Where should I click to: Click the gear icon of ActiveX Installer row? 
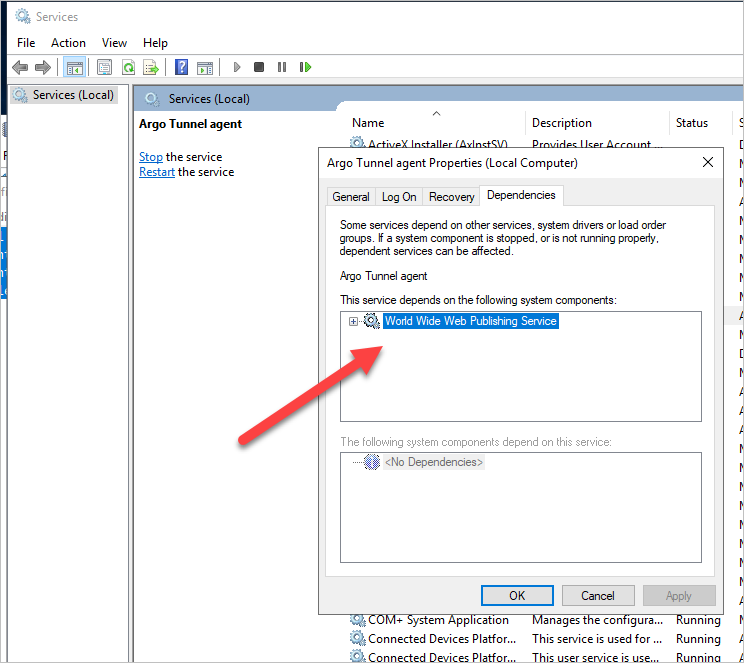pos(357,142)
